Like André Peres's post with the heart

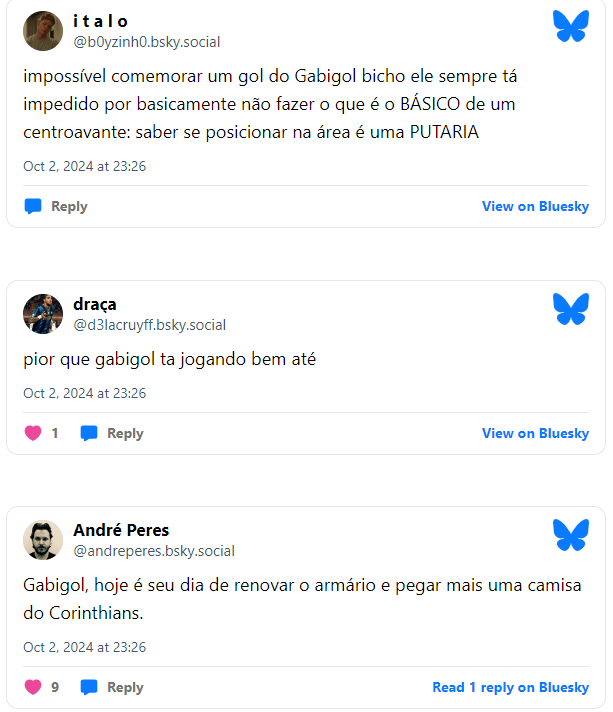33,687
